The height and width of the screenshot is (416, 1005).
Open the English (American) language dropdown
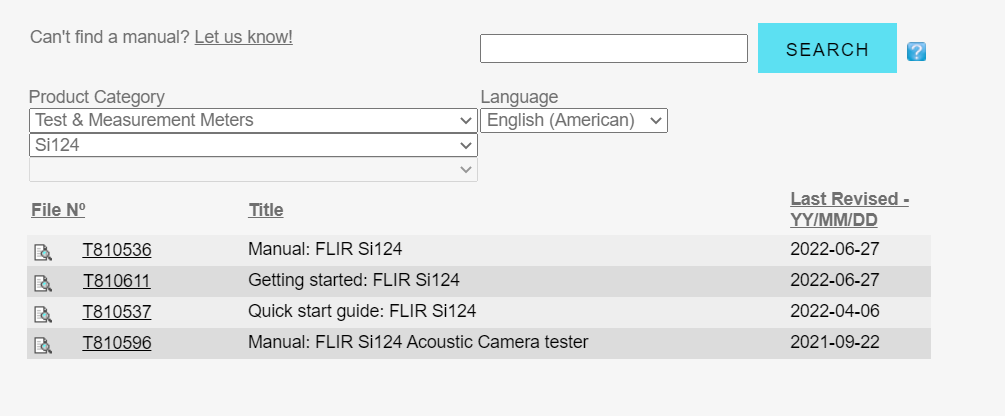click(573, 120)
